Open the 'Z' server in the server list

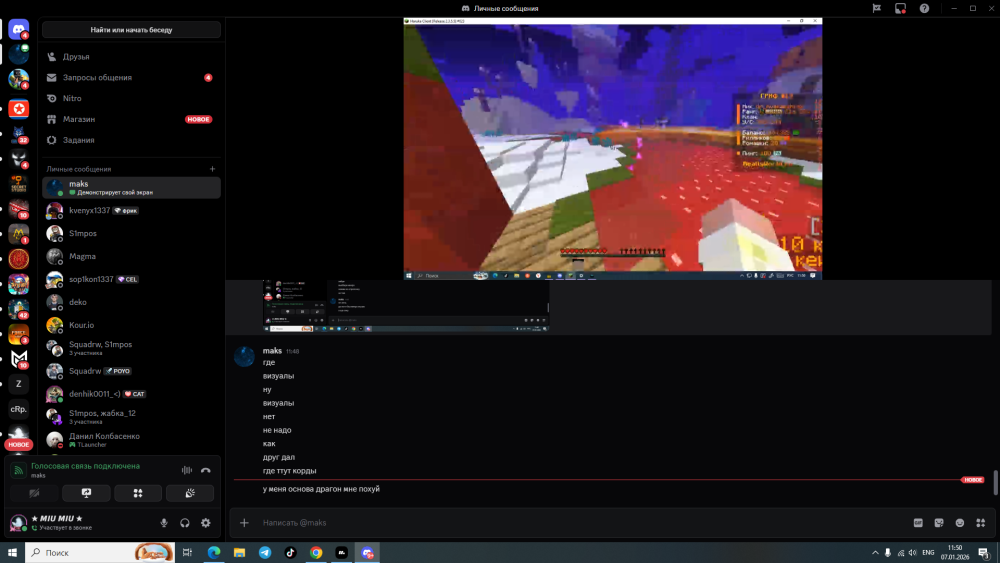(x=18, y=384)
